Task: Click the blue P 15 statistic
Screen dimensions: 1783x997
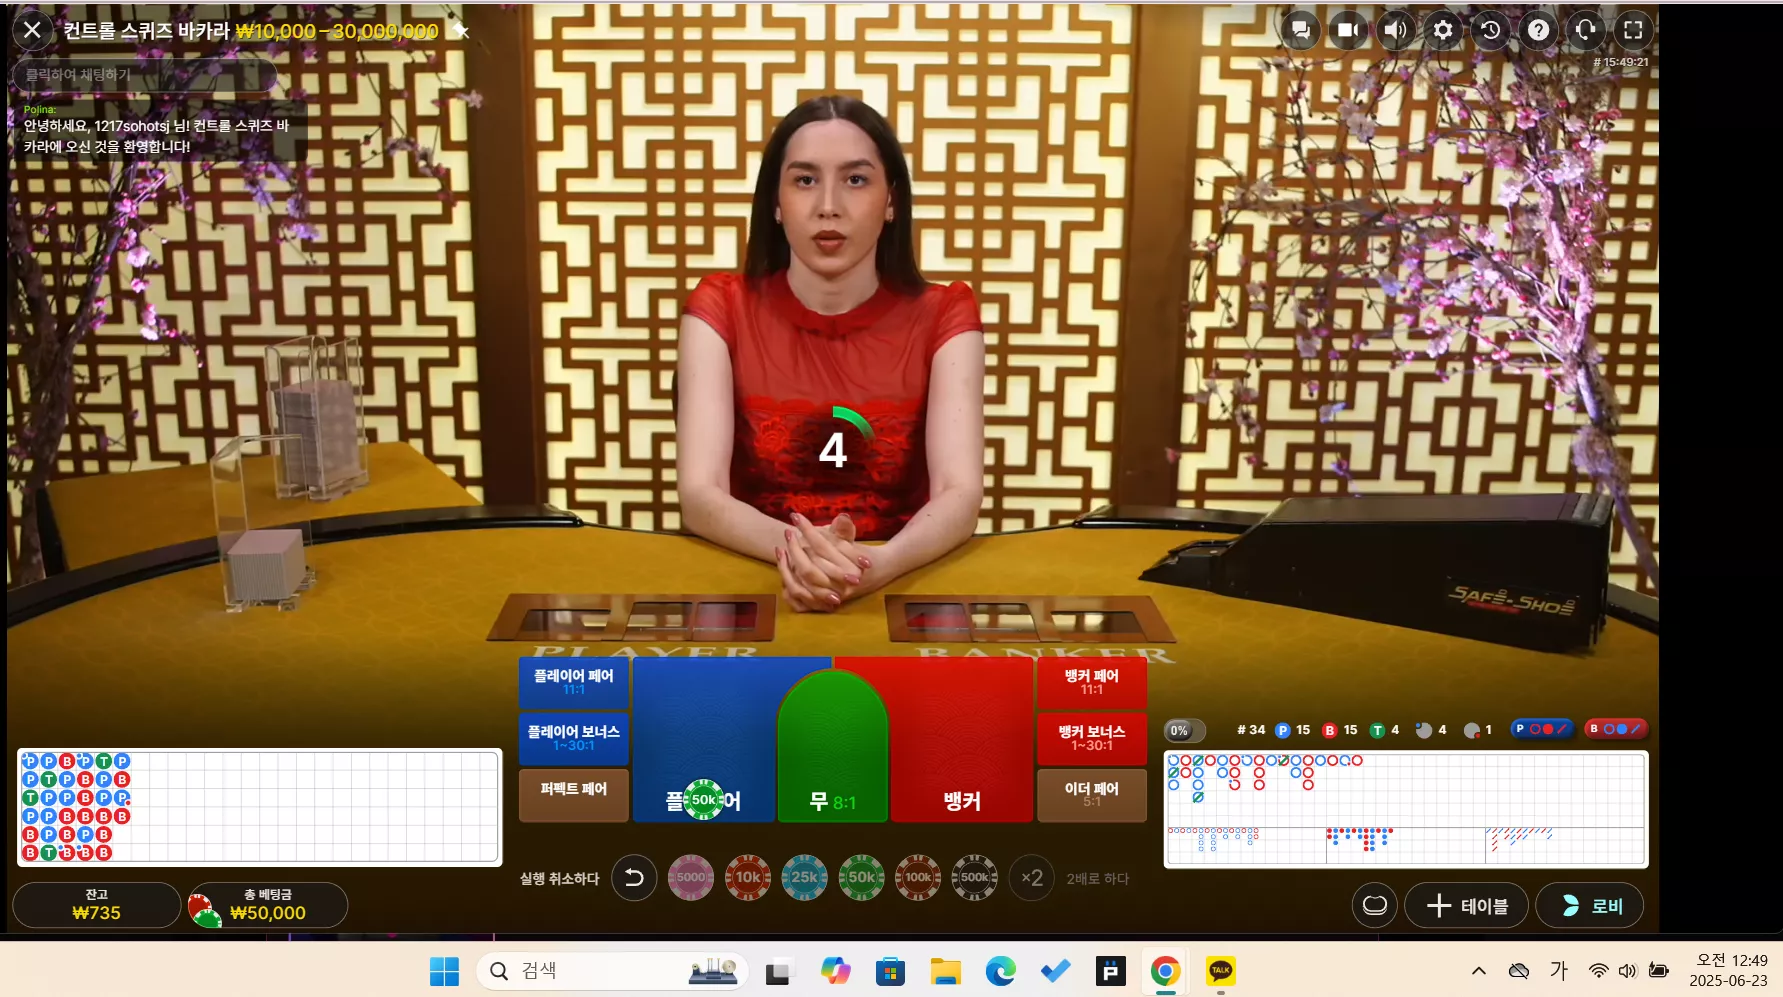Action: 1293,730
